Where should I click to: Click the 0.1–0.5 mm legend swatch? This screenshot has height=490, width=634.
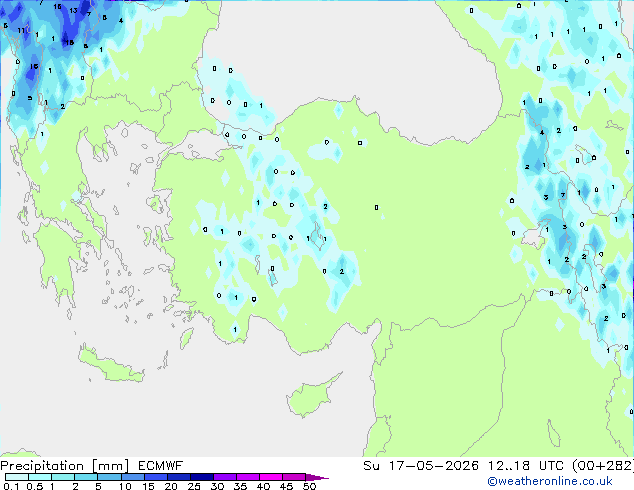pos(17,477)
